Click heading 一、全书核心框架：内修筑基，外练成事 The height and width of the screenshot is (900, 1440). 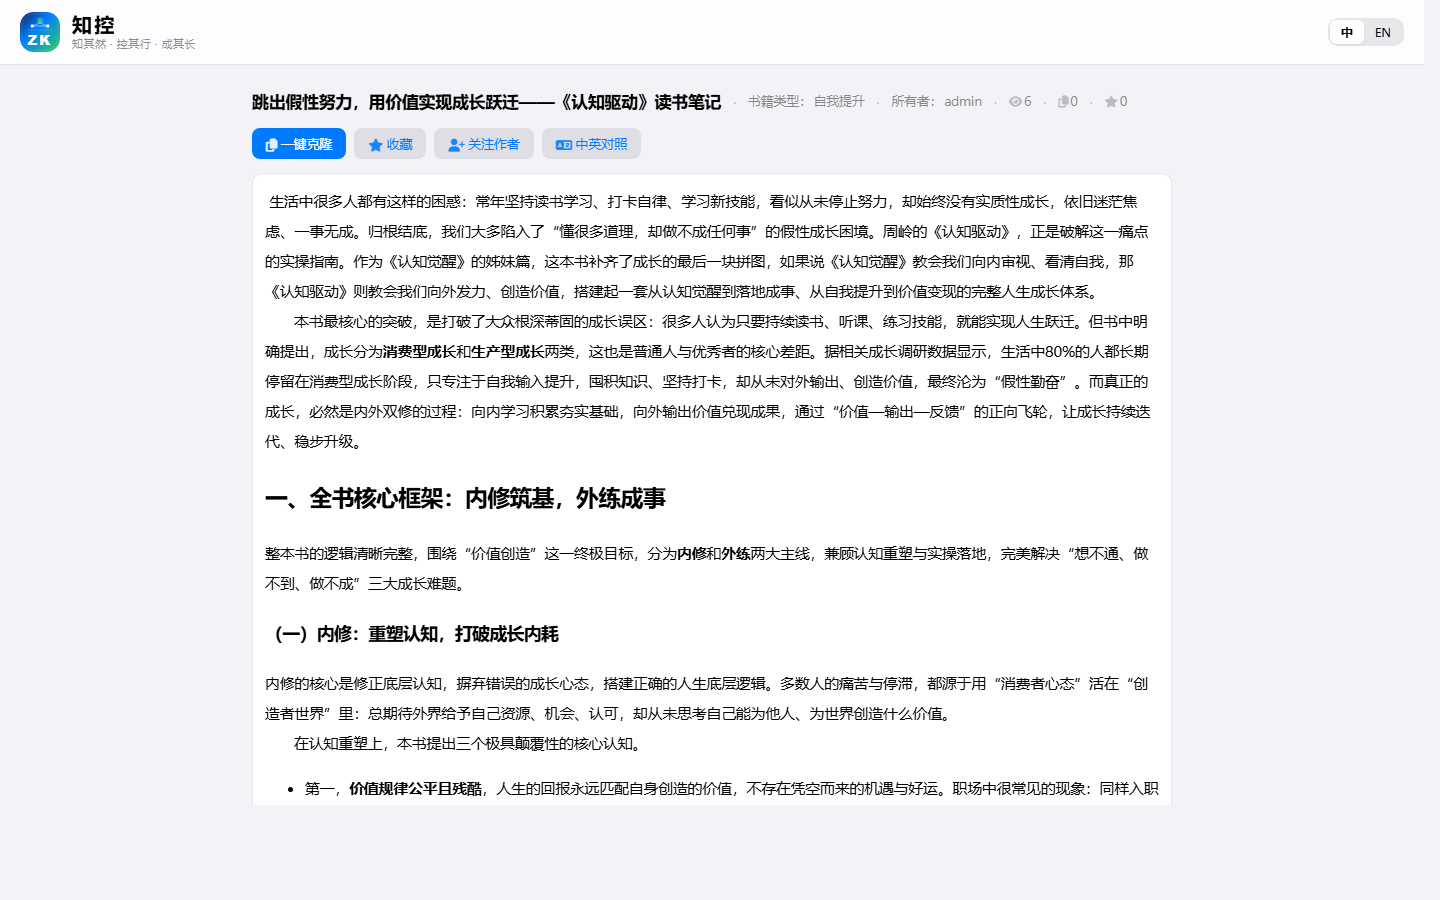pyautogui.click(x=465, y=498)
